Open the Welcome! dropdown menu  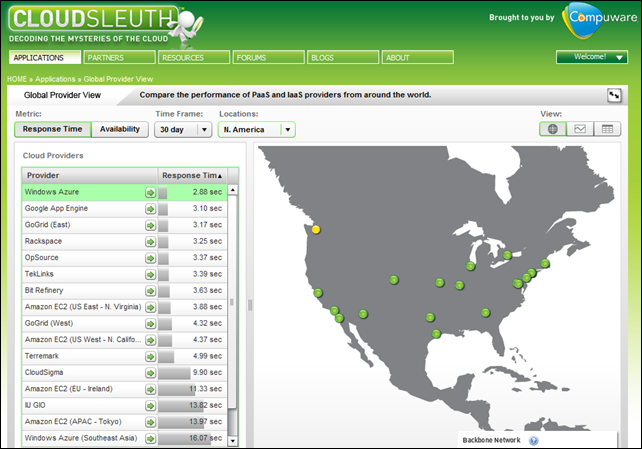click(x=592, y=57)
